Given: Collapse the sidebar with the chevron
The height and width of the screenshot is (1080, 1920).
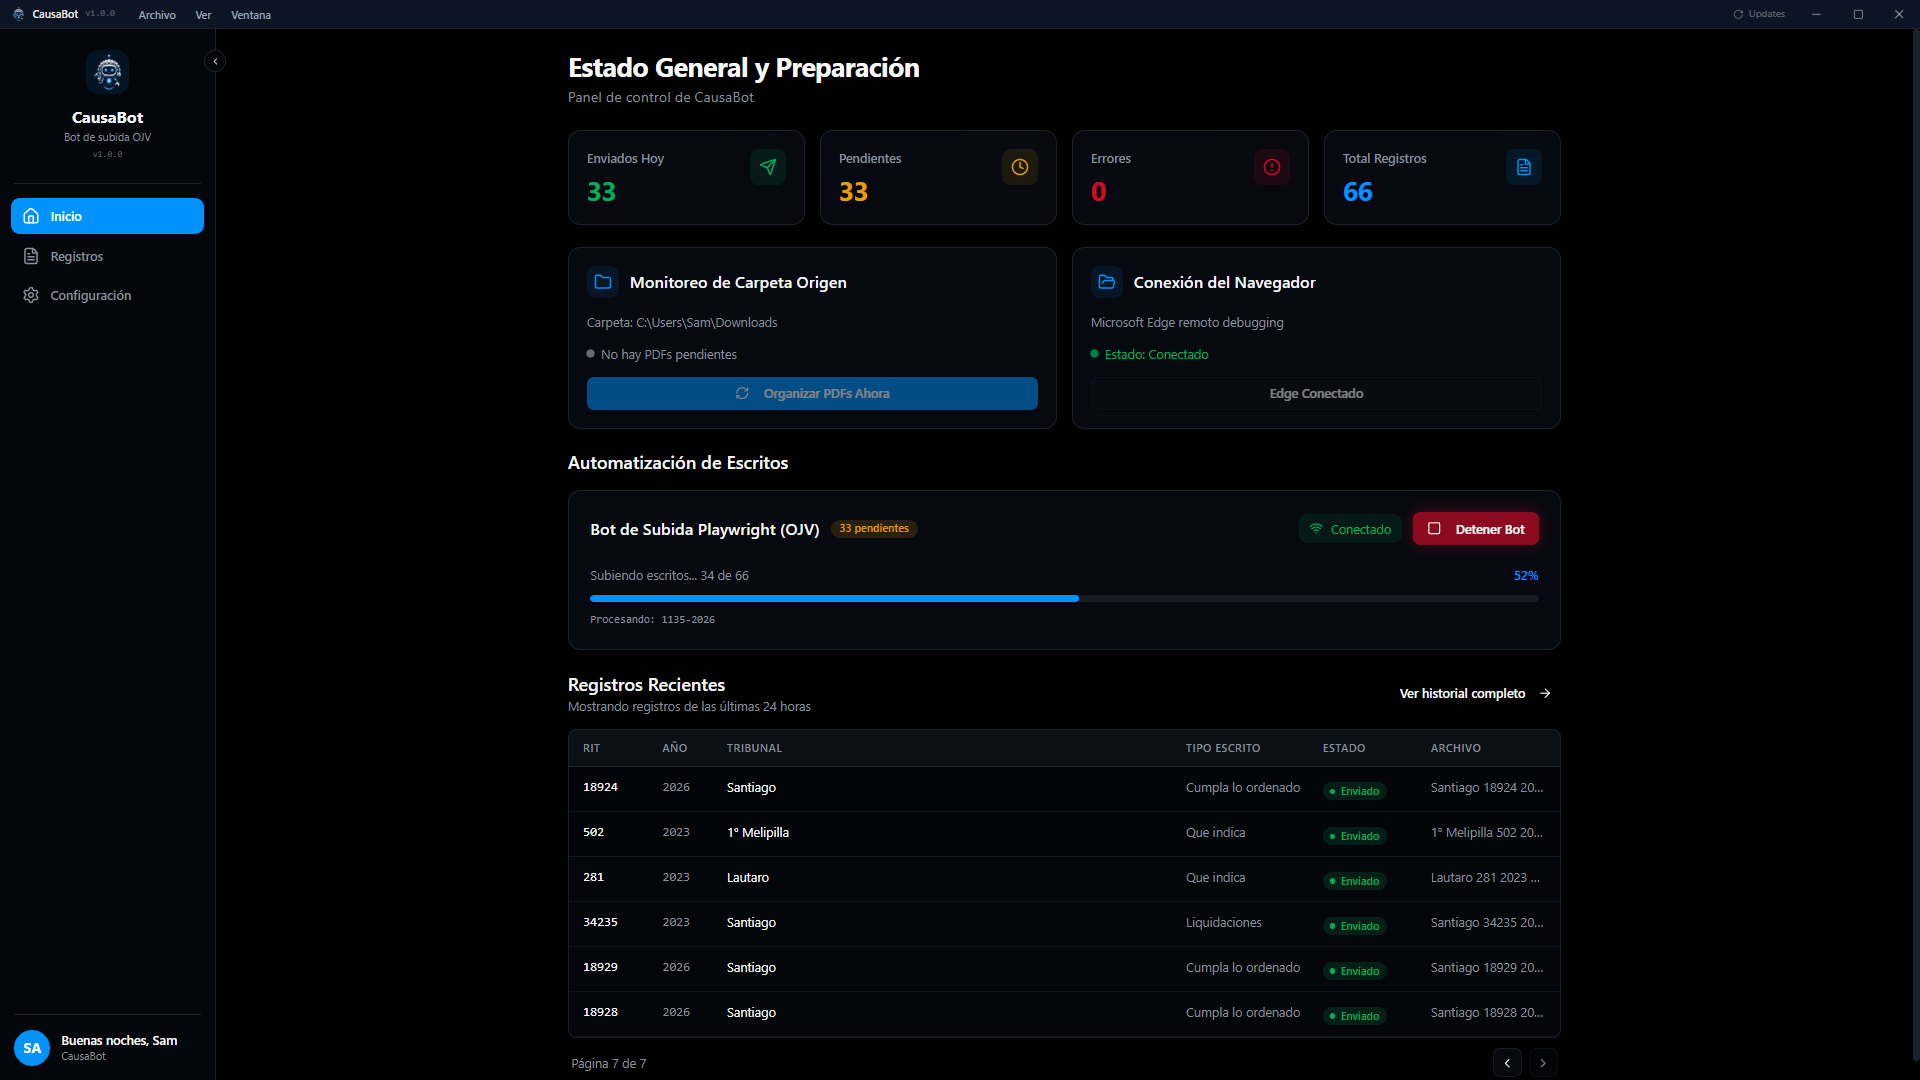Looking at the screenshot, I should coord(215,61).
